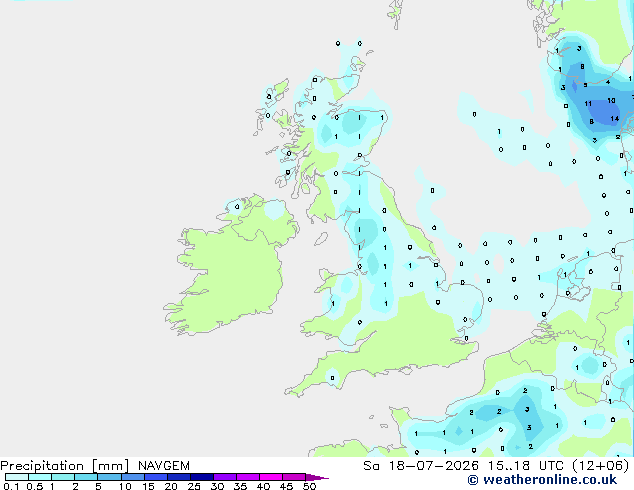Click the 15–20 mm legend color swatch
This screenshot has width=634, height=490.
pos(155,477)
